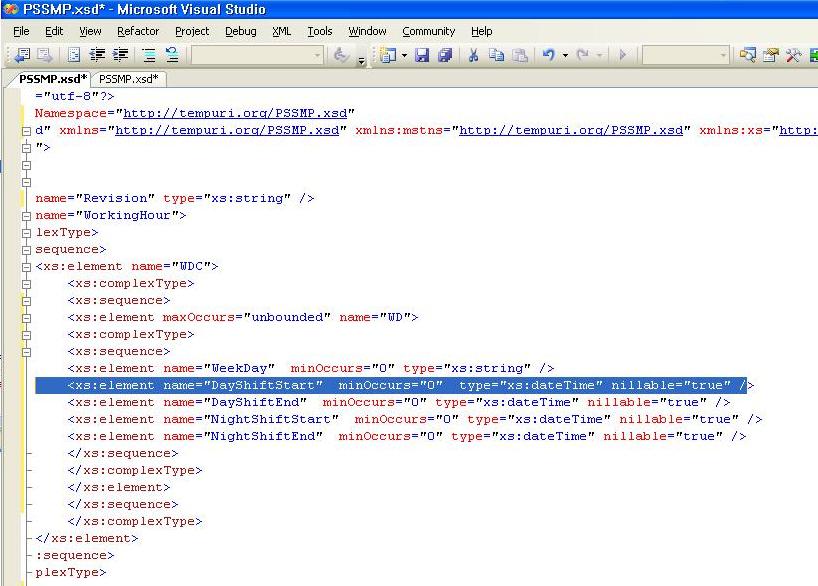Viewport: 818px width, 586px height.
Task: Open the Solution Explorer window icon
Action: click(x=747, y=54)
